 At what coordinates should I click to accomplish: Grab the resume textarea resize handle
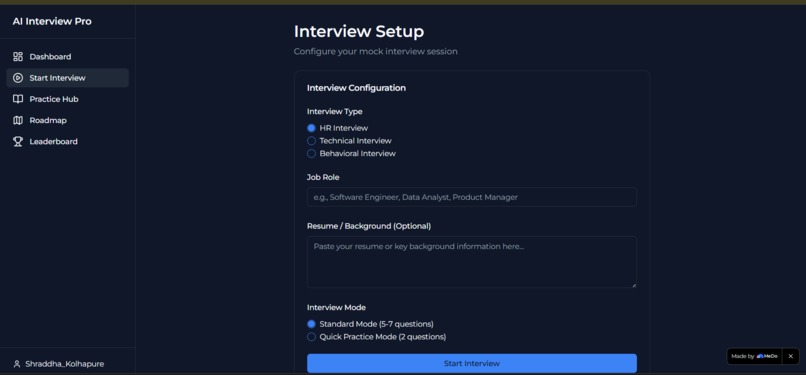point(634,285)
